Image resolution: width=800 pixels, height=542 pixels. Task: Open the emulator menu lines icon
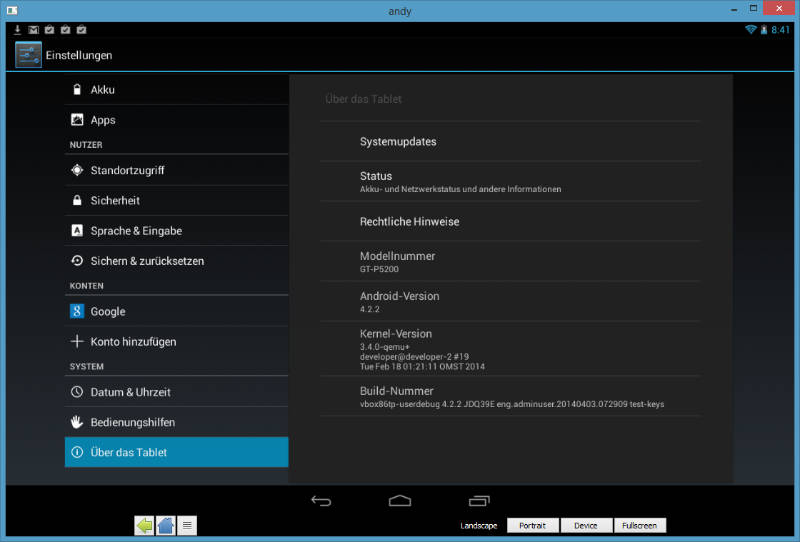187,525
